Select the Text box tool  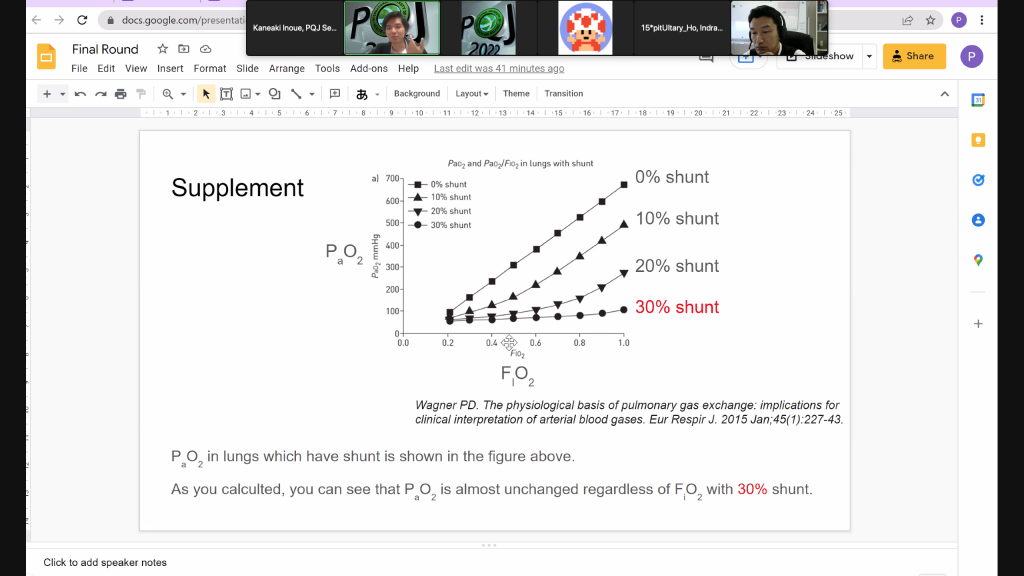[x=226, y=94]
